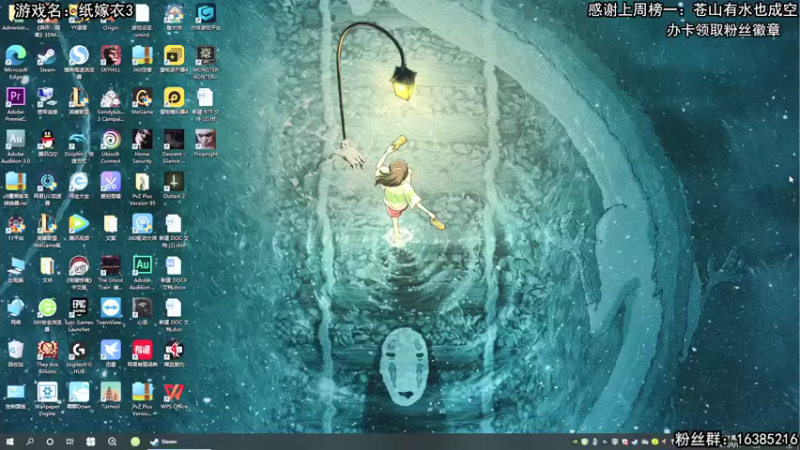
Task: Launch the Home Security game icon
Action: point(142,146)
